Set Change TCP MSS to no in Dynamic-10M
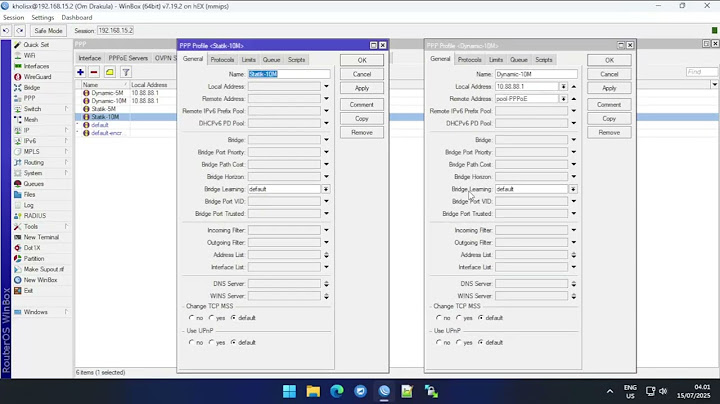 tap(439, 318)
